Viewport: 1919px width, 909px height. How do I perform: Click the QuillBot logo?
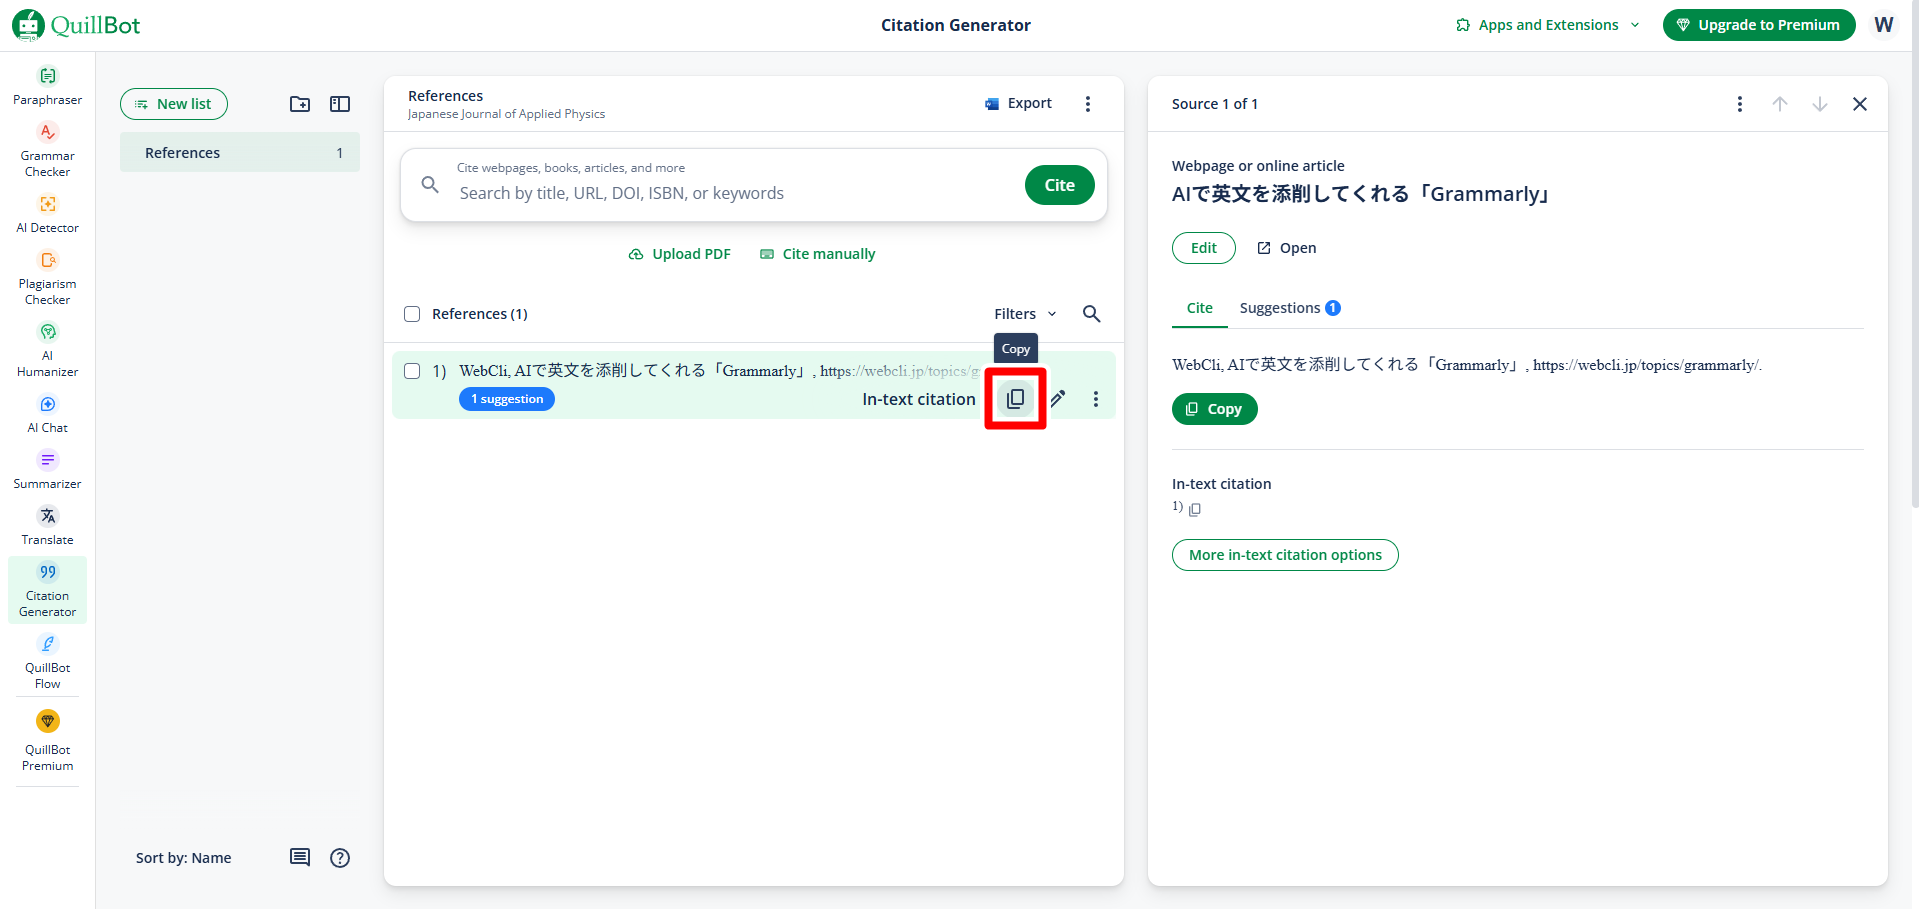coord(76,25)
